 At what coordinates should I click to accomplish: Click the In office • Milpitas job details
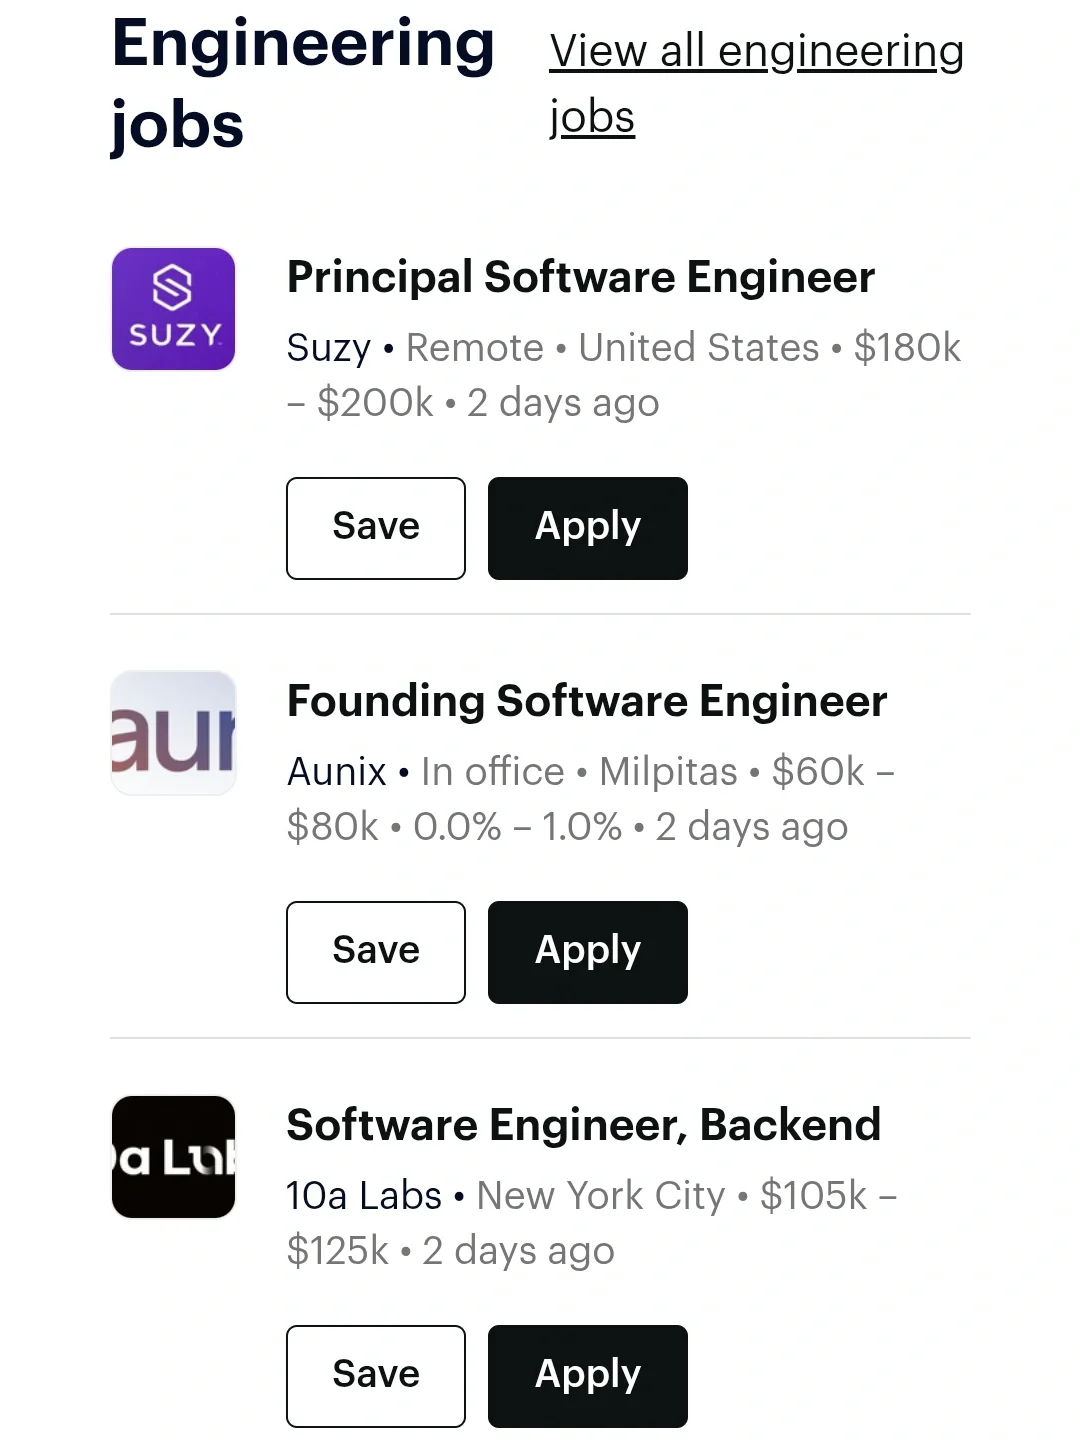click(x=580, y=772)
